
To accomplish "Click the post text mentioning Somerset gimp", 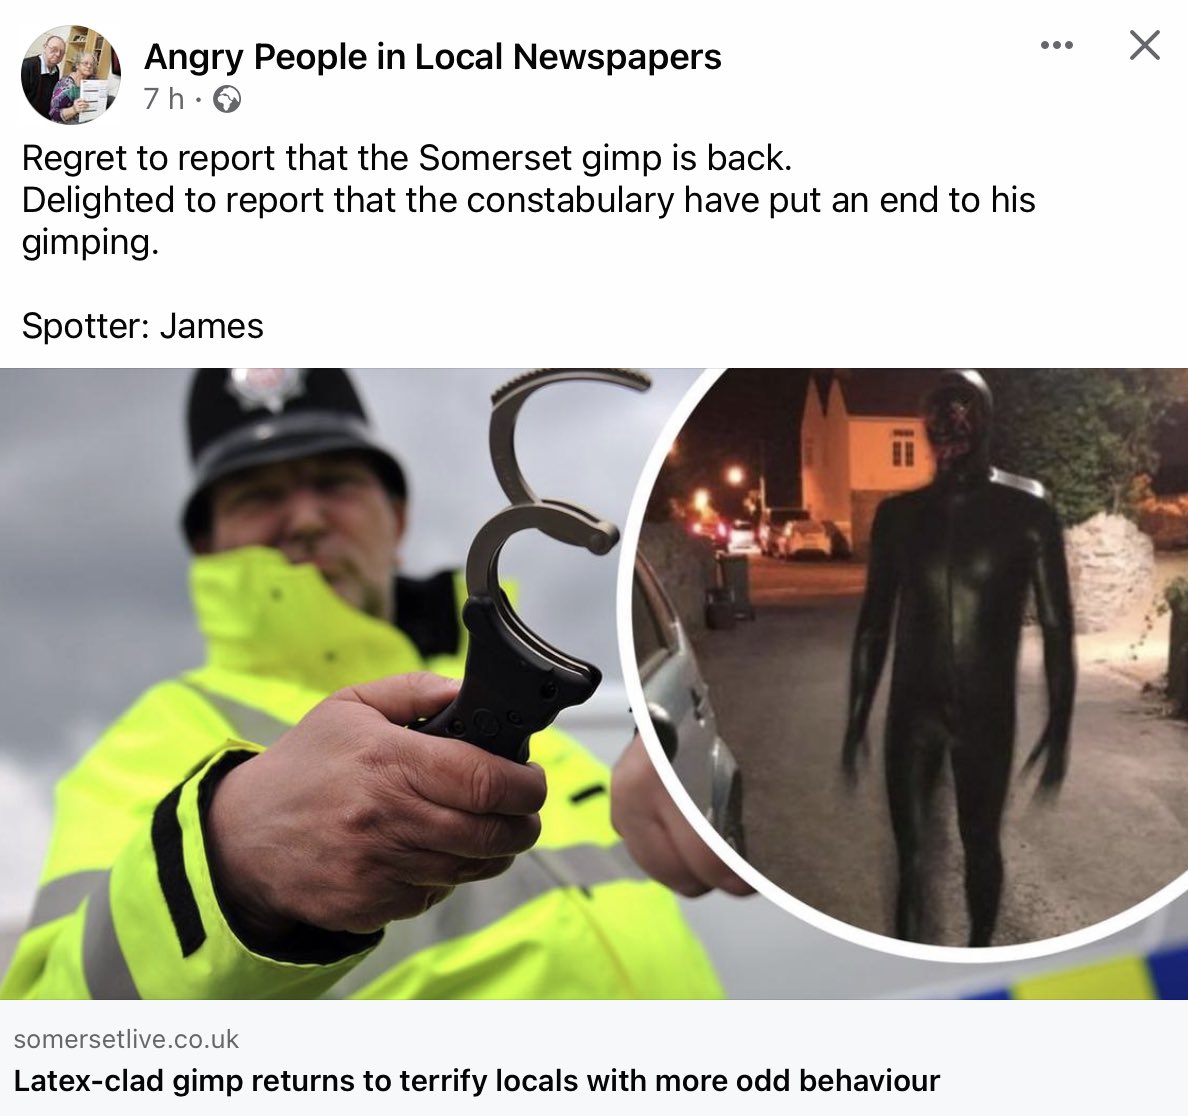I will coord(406,158).
